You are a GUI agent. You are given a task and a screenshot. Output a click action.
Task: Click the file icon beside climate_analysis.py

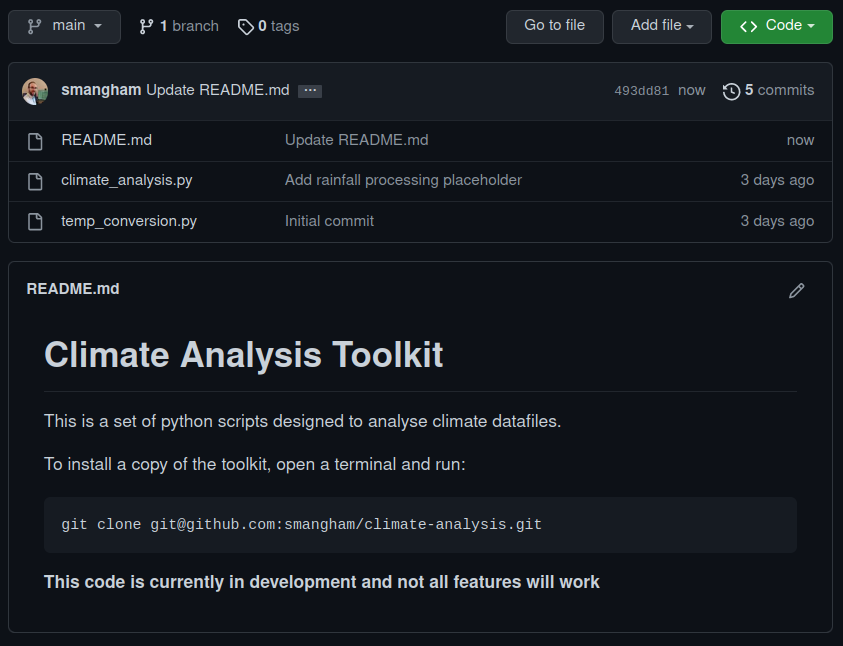point(35,180)
